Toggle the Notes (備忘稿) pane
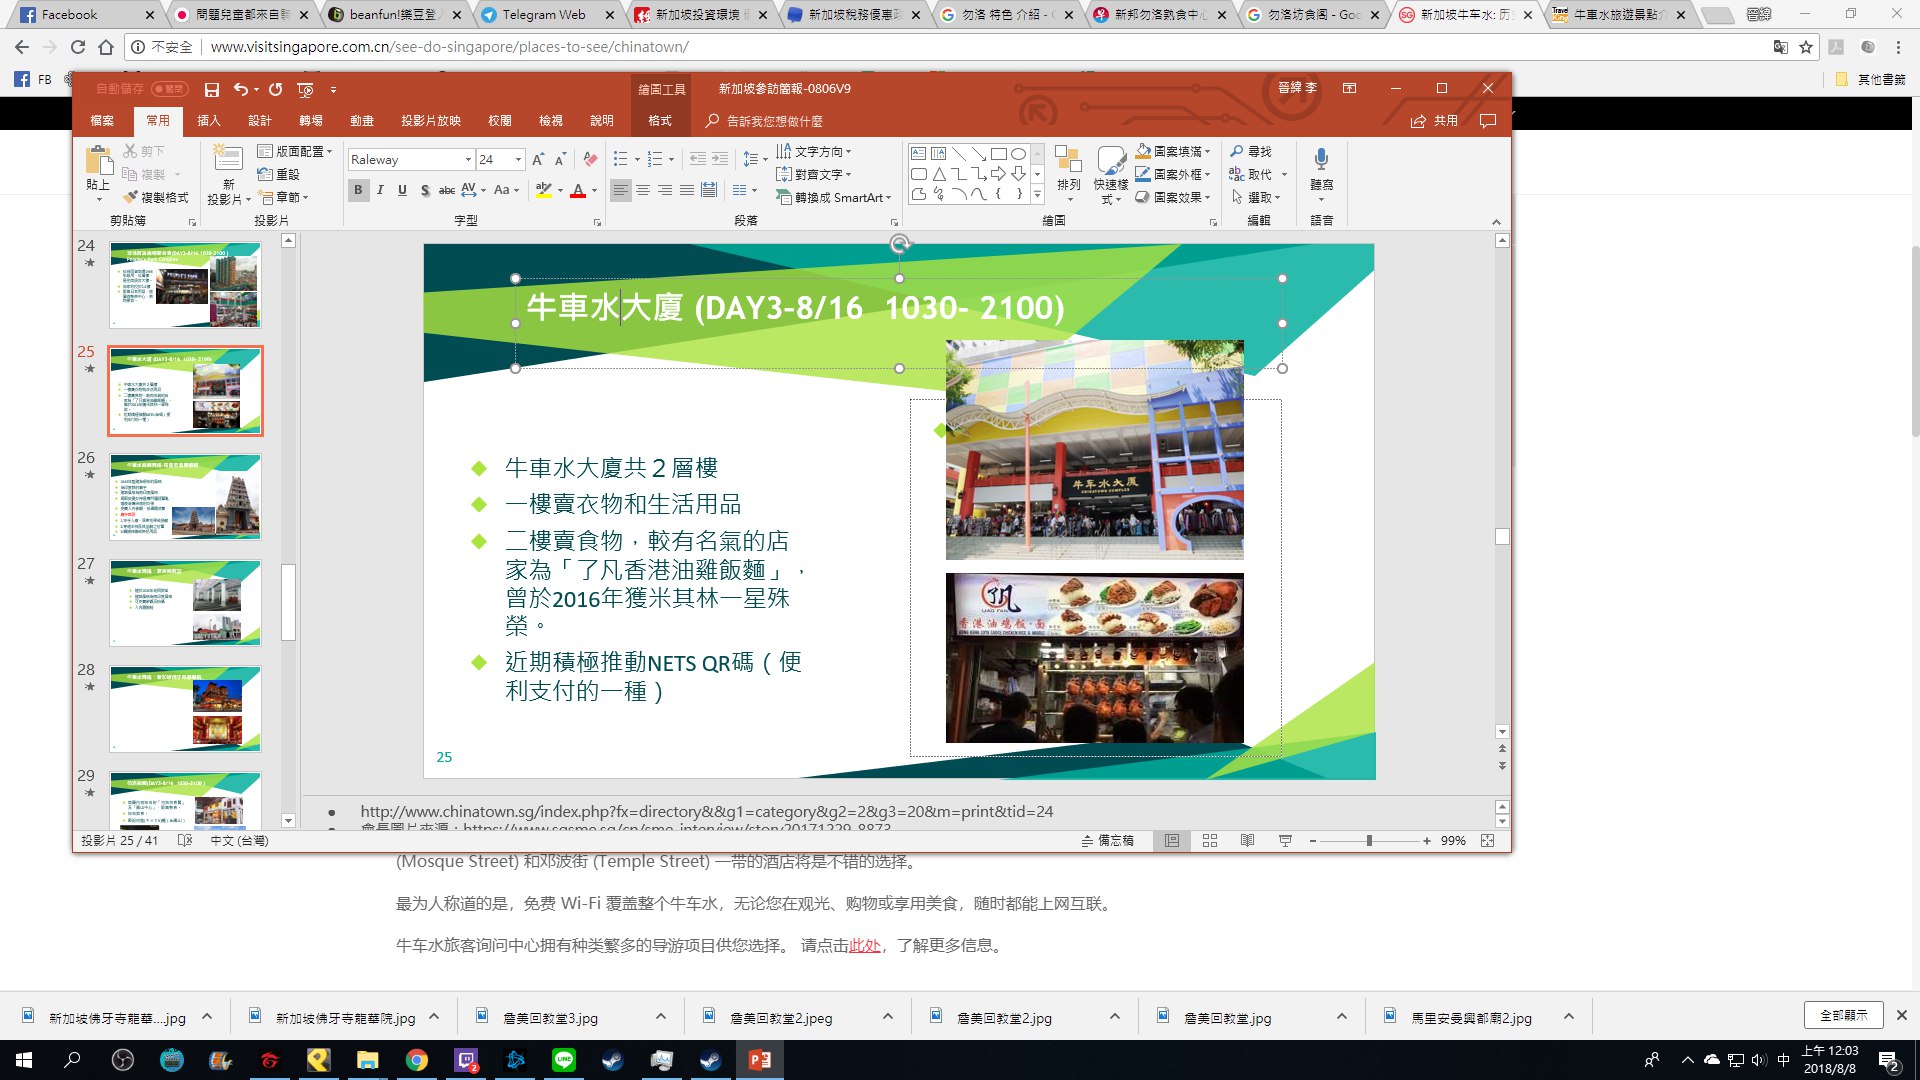Screen dimensions: 1920x1080 [x=1108, y=841]
